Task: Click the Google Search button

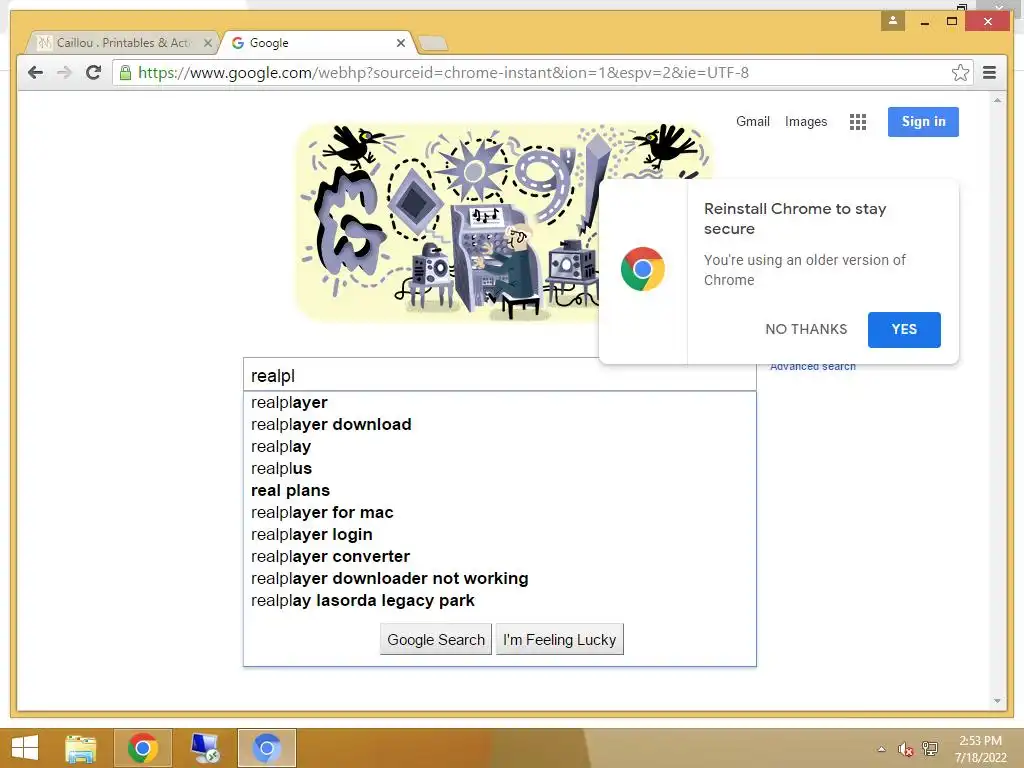Action: (x=436, y=639)
